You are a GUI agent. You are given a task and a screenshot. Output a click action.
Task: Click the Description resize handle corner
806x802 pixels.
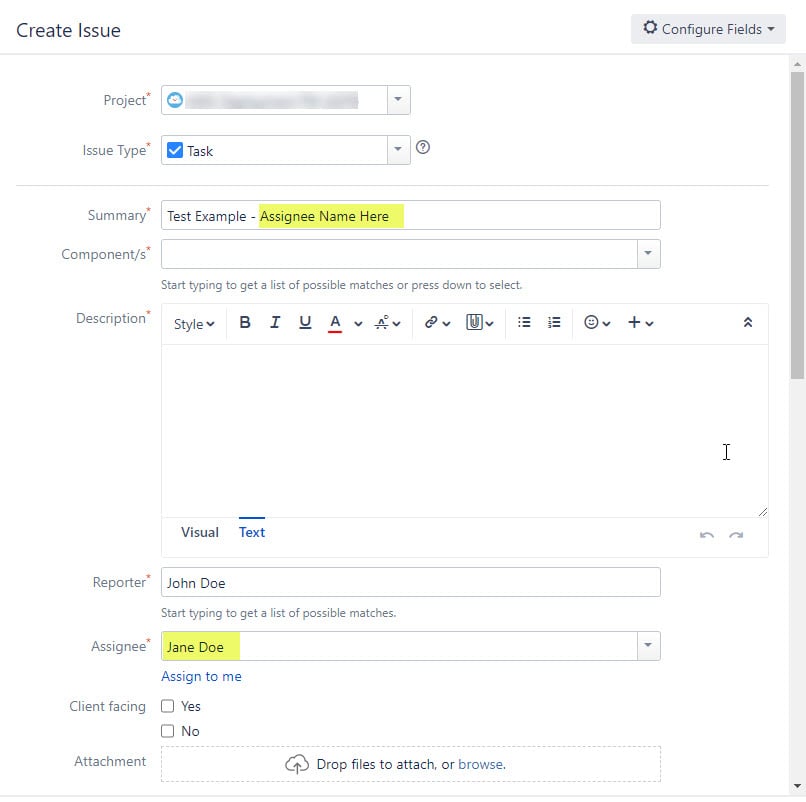[763, 512]
